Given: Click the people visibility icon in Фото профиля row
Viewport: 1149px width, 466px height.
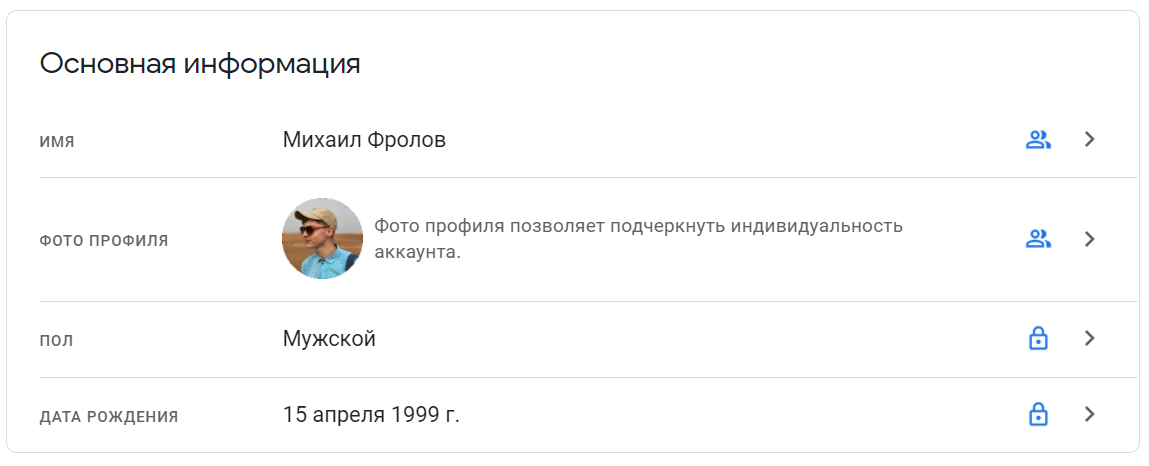Looking at the screenshot, I should tap(1038, 239).
